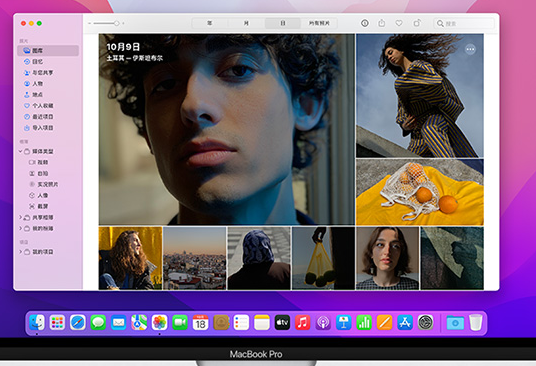Image resolution: width=536 pixels, height=366 pixels.
Task: Open FaceTime from the Dock
Action: pos(180,322)
